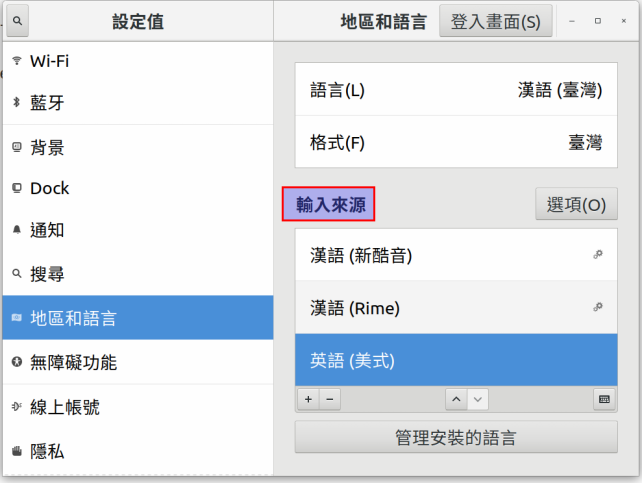The width and height of the screenshot is (642, 483).
Task: Open Dock settings in sidebar
Action: coord(138,188)
